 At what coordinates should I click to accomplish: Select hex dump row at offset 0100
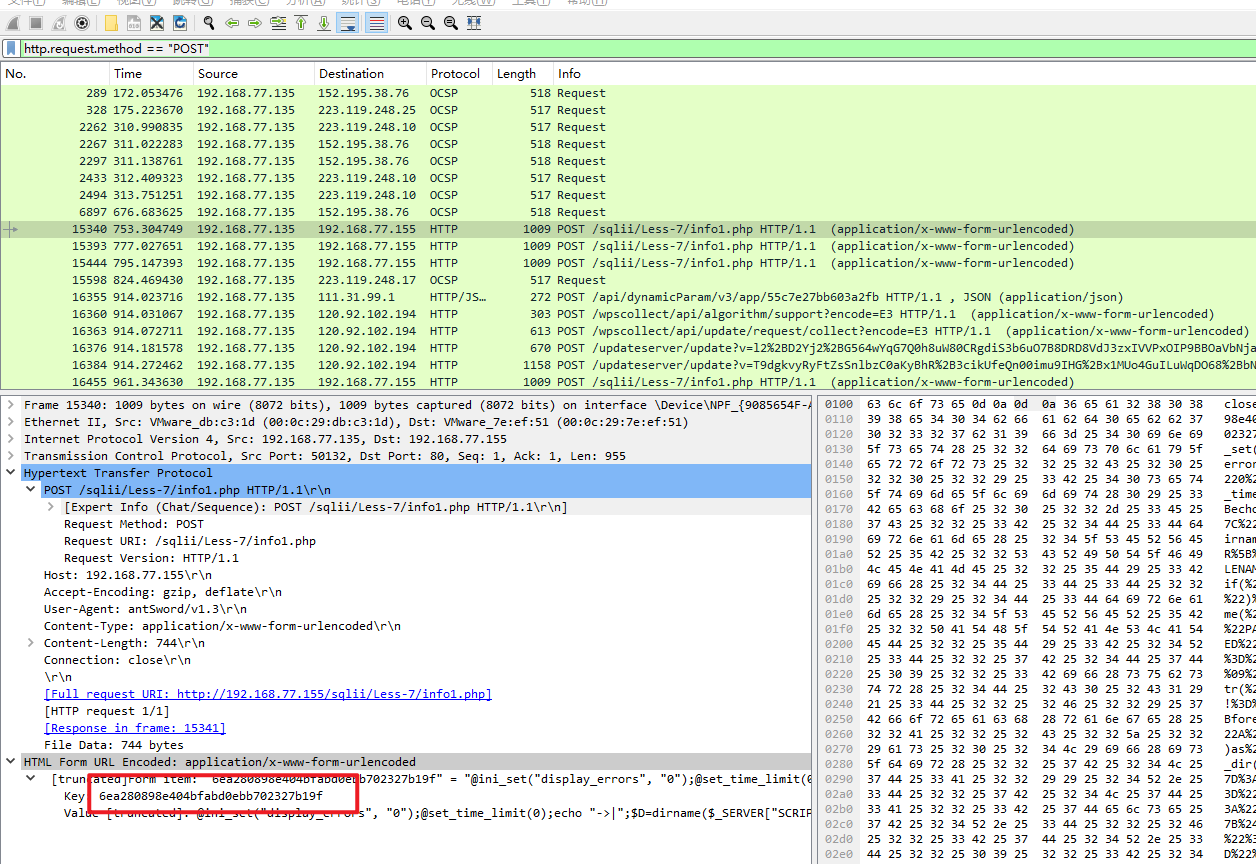coord(1040,405)
